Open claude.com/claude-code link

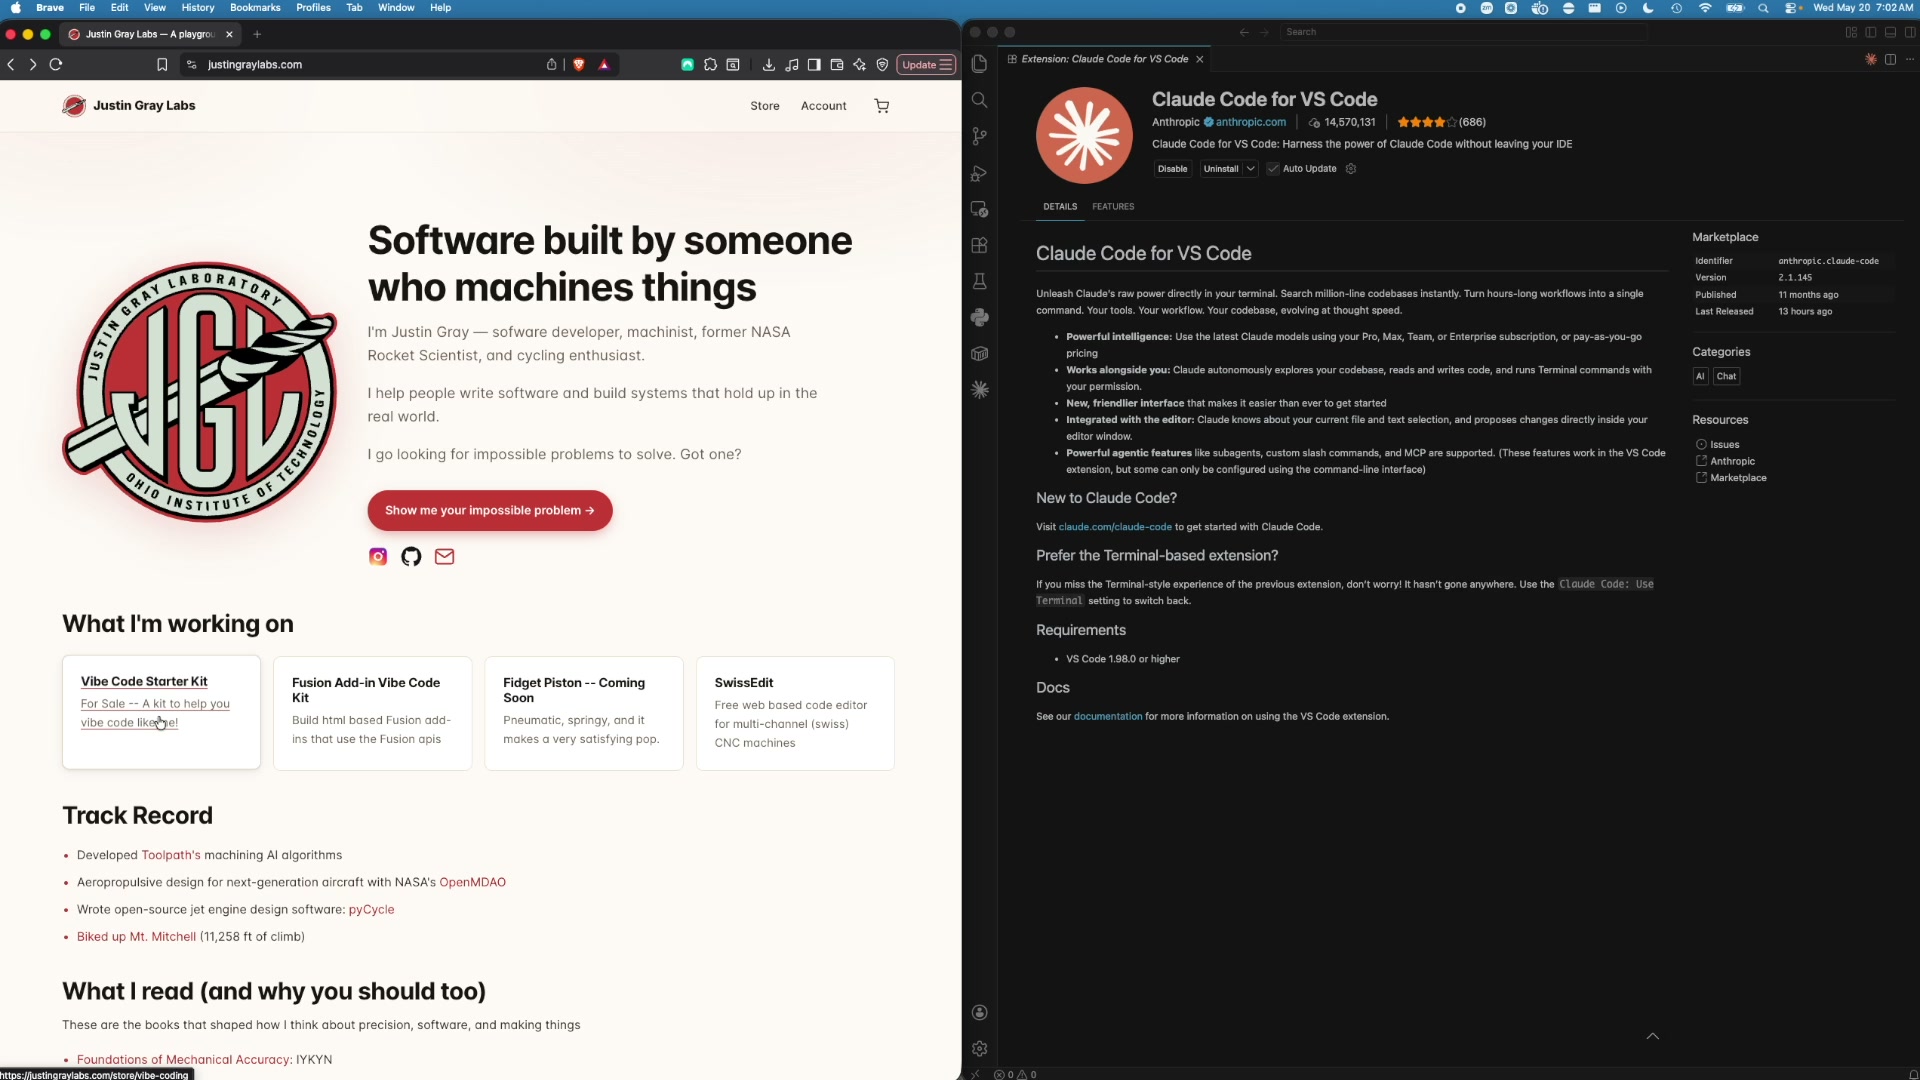1115,527
